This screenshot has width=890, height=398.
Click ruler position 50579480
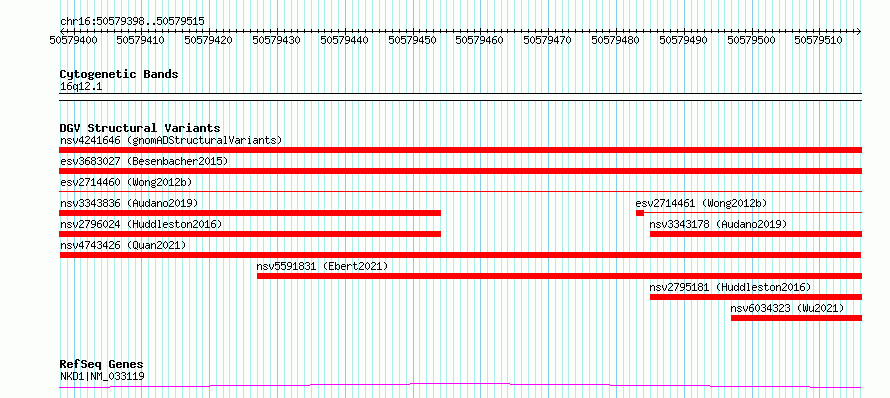[x=615, y=40]
